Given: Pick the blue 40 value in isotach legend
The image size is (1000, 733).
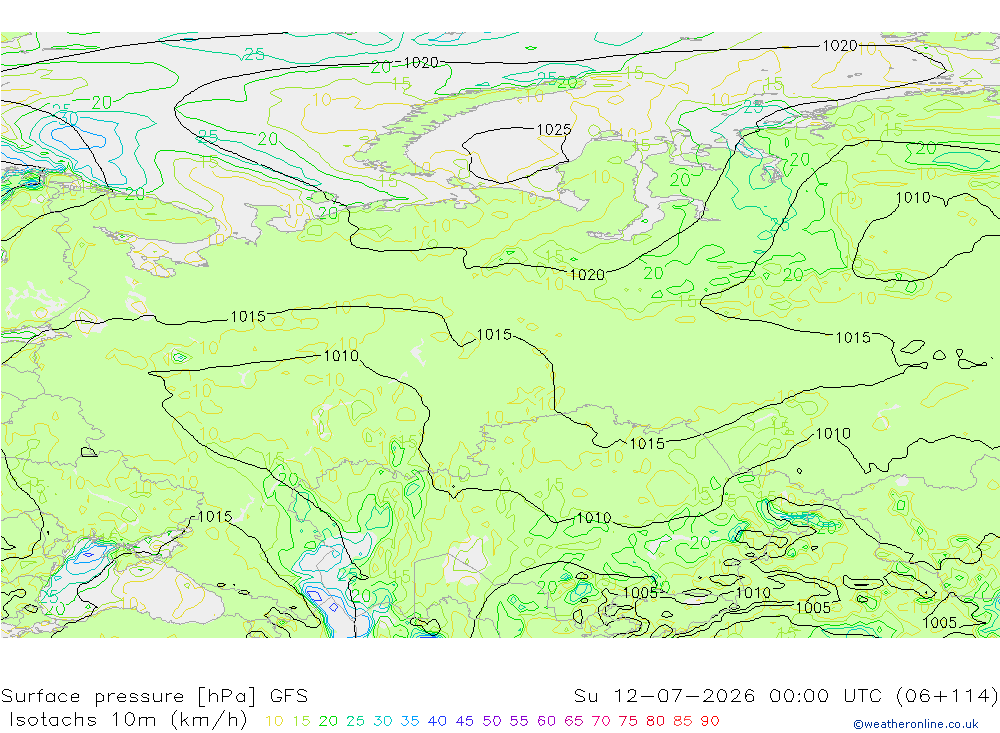Looking at the screenshot, I should (437, 721).
